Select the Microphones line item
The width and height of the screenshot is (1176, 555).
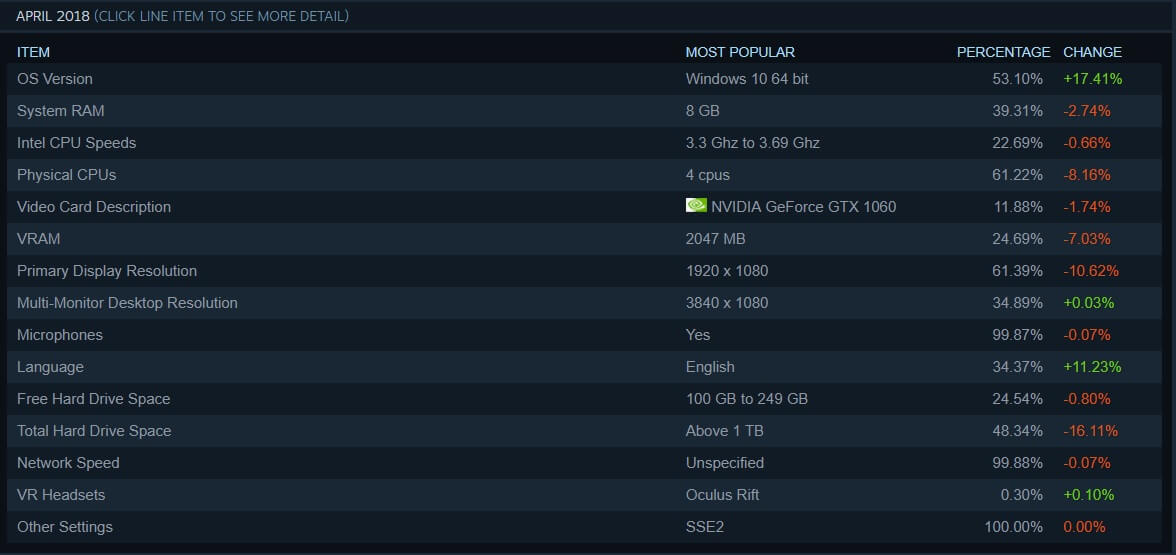[x=60, y=335]
